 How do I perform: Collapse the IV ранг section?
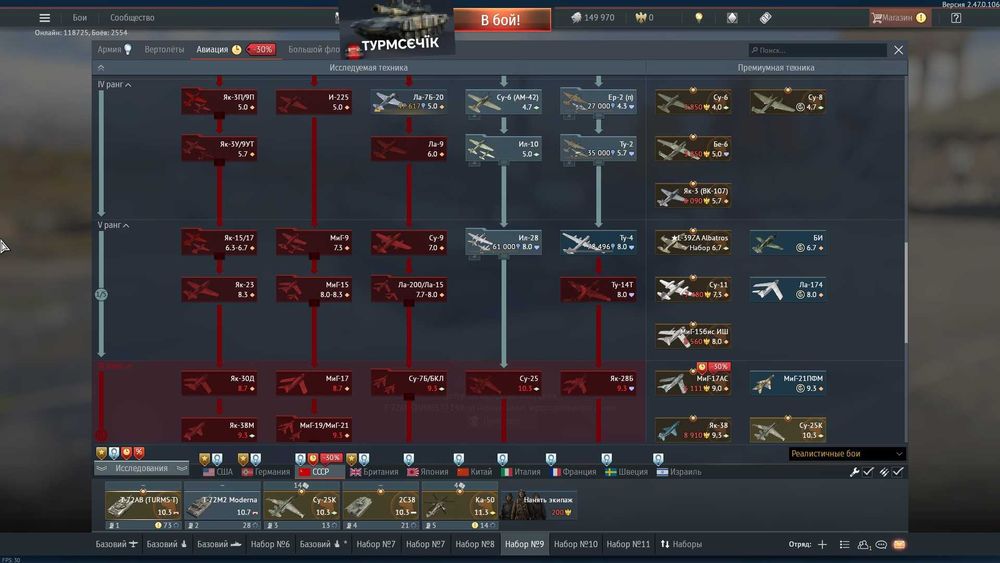pyautogui.click(x=115, y=84)
